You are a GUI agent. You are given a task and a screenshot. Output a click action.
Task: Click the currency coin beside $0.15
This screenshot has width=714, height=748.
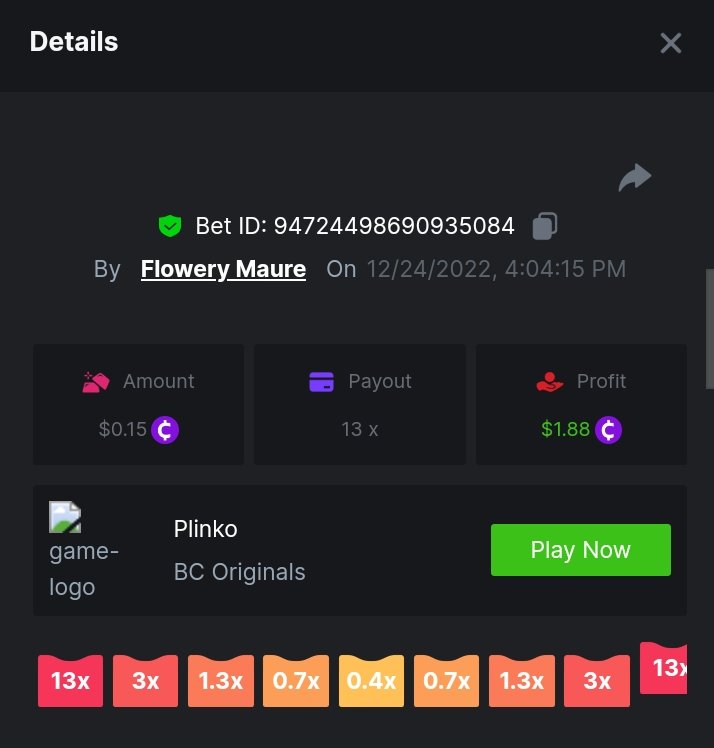[x=165, y=430]
